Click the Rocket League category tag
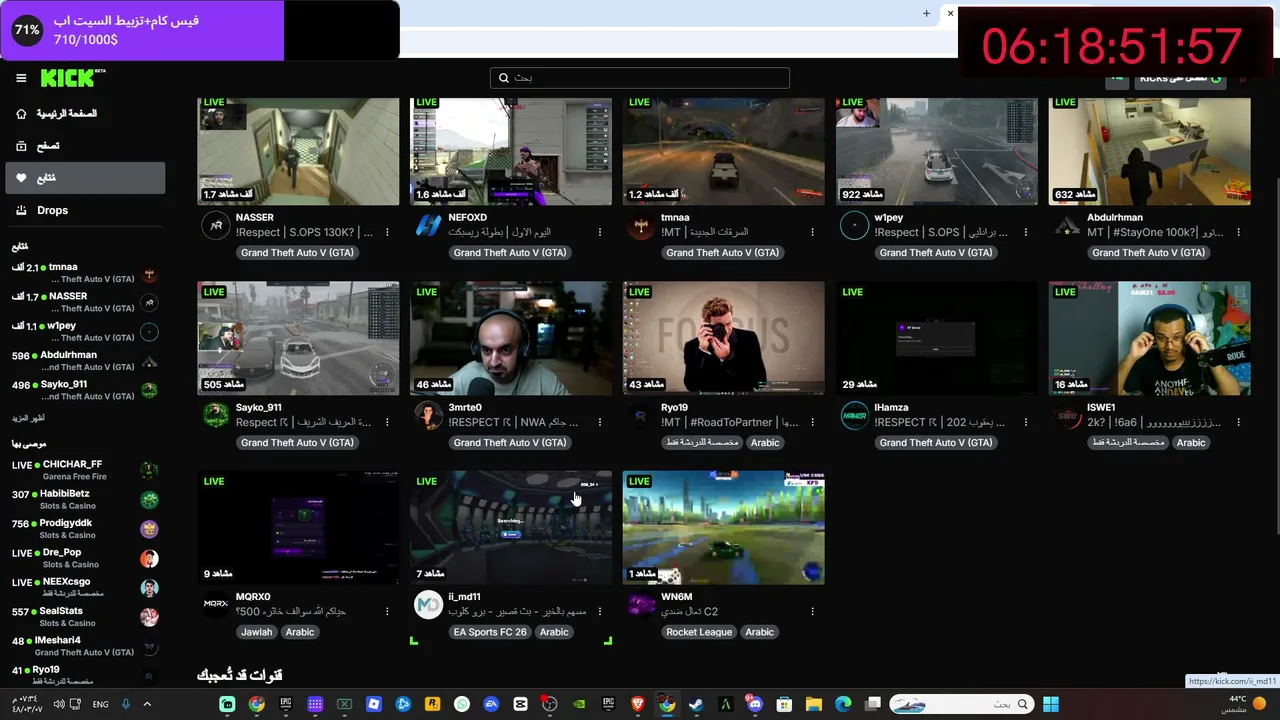This screenshot has width=1280, height=720. [x=699, y=632]
